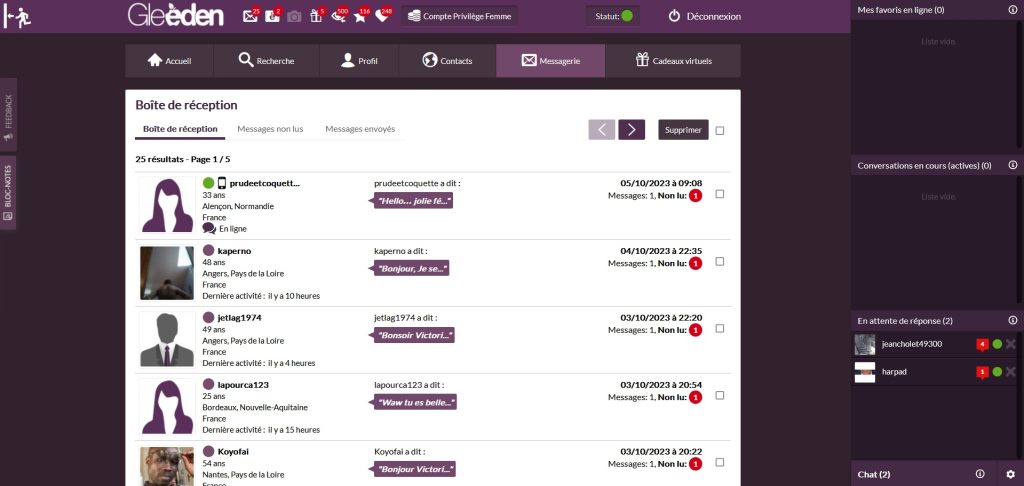
Task: Switch to Messages non lus tab
Action: pyautogui.click(x=270, y=129)
